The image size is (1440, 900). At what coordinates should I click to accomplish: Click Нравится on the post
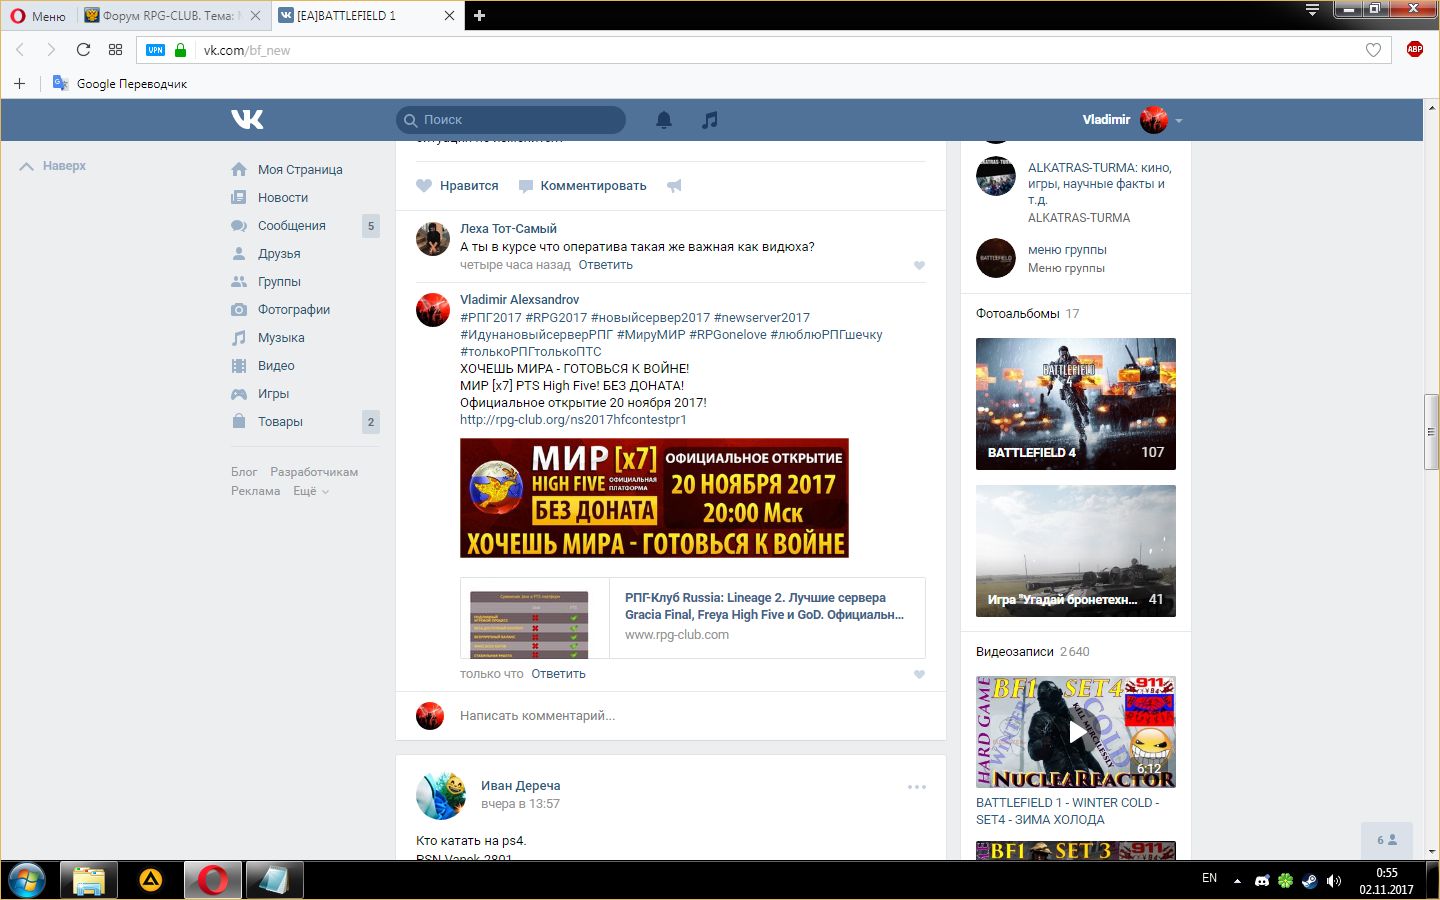(457, 186)
